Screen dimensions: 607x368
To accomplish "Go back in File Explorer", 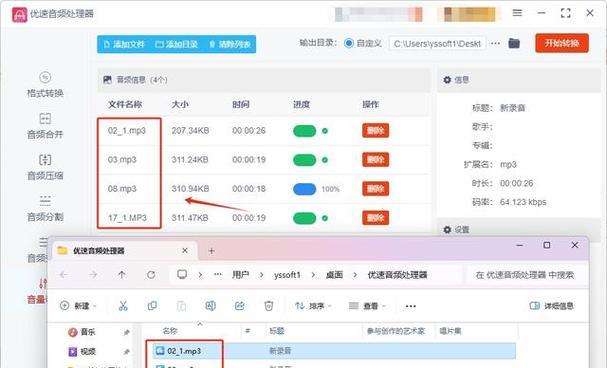I will [x=64, y=275].
